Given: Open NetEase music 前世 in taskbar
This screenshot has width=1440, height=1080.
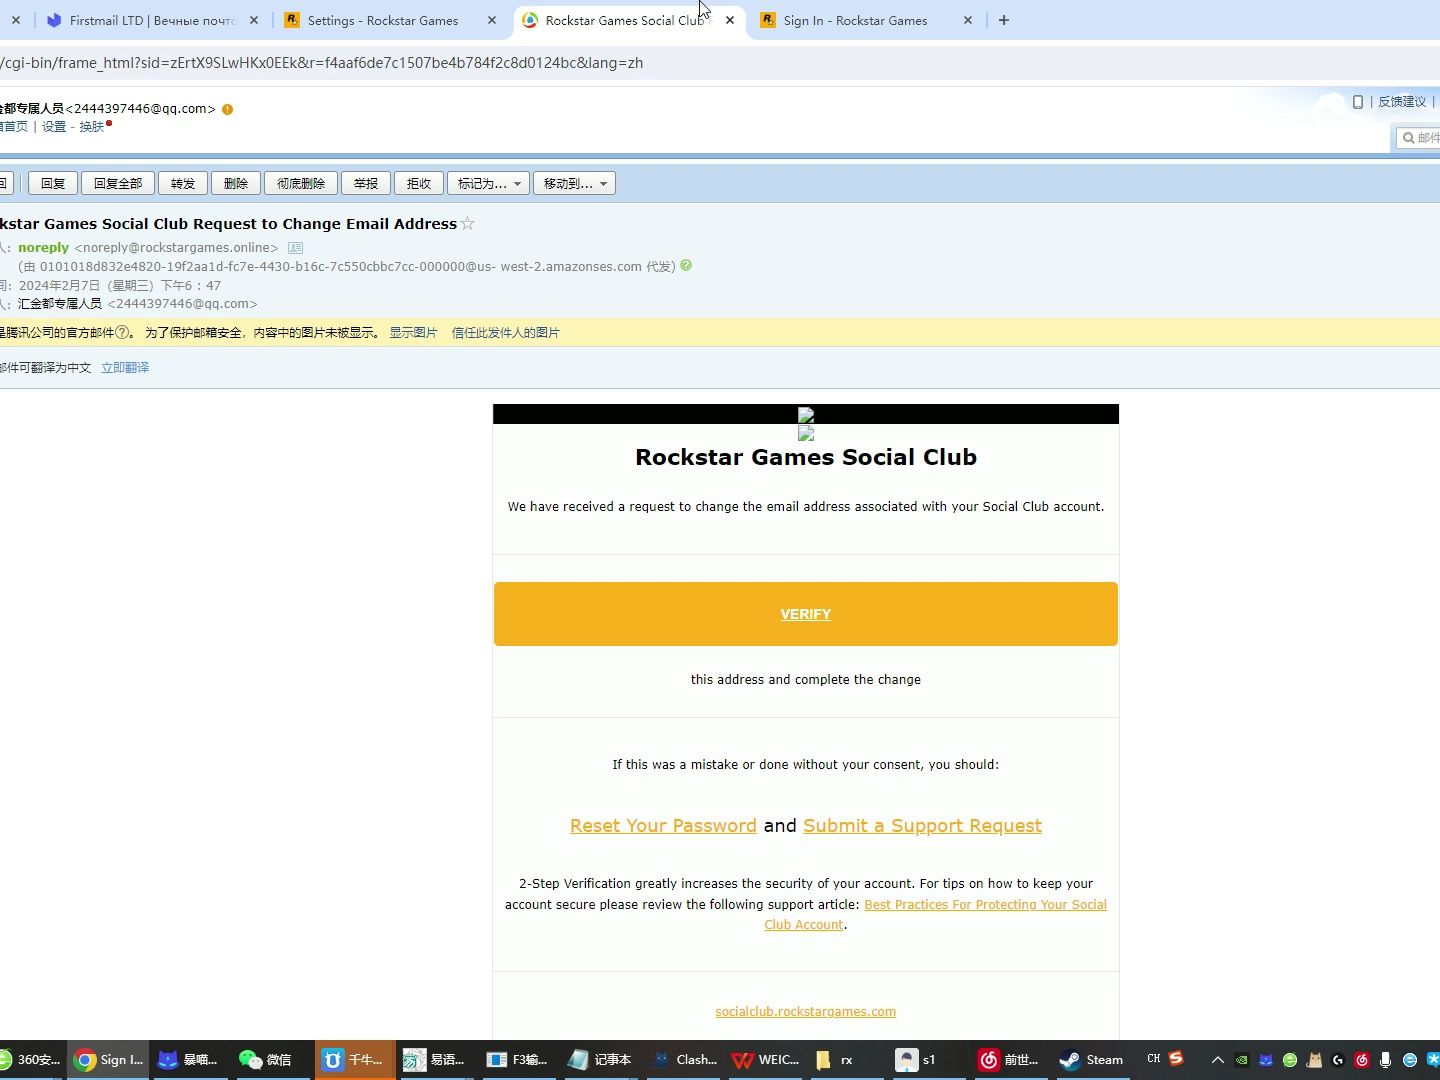Looking at the screenshot, I should coord(1012,1060).
